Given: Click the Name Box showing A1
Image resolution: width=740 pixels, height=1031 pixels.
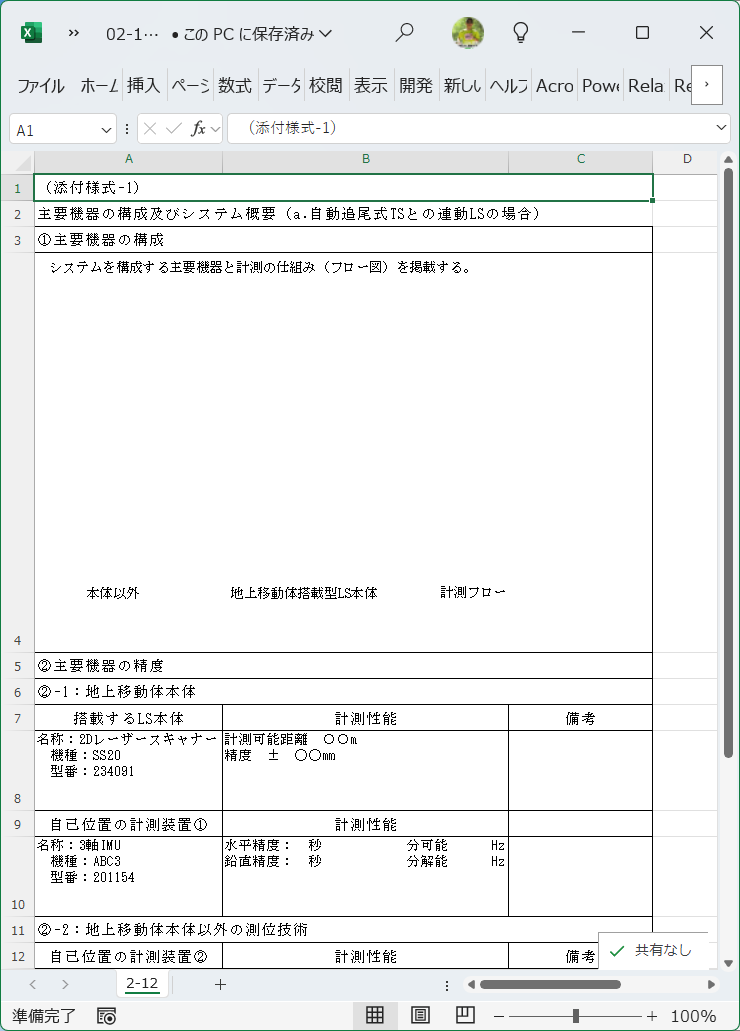Looking at the screenshot, I should coord(55,130).
